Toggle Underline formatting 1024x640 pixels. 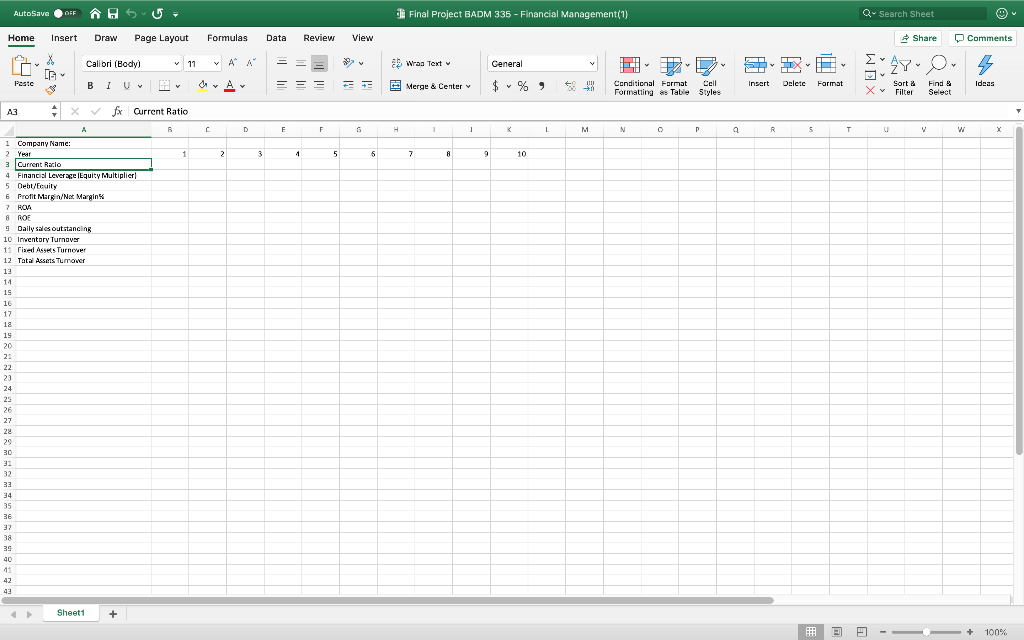(127, 86)
